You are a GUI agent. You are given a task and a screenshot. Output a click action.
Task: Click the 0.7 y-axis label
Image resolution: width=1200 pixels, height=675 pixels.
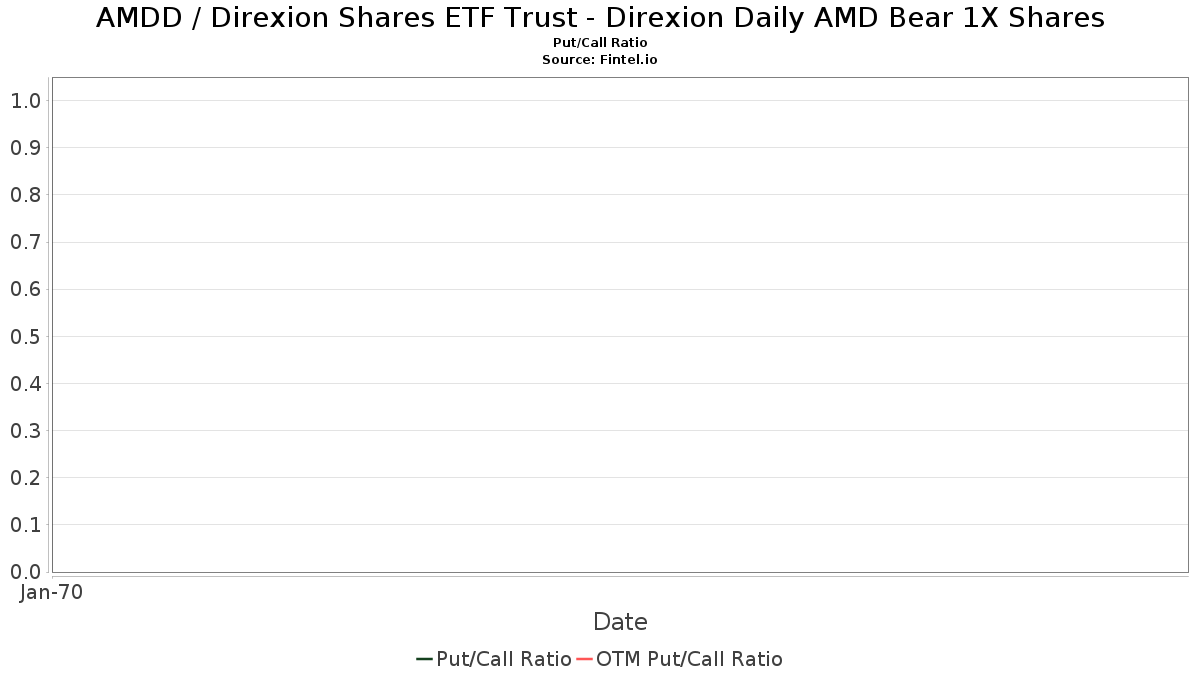(x=25, y=241)
